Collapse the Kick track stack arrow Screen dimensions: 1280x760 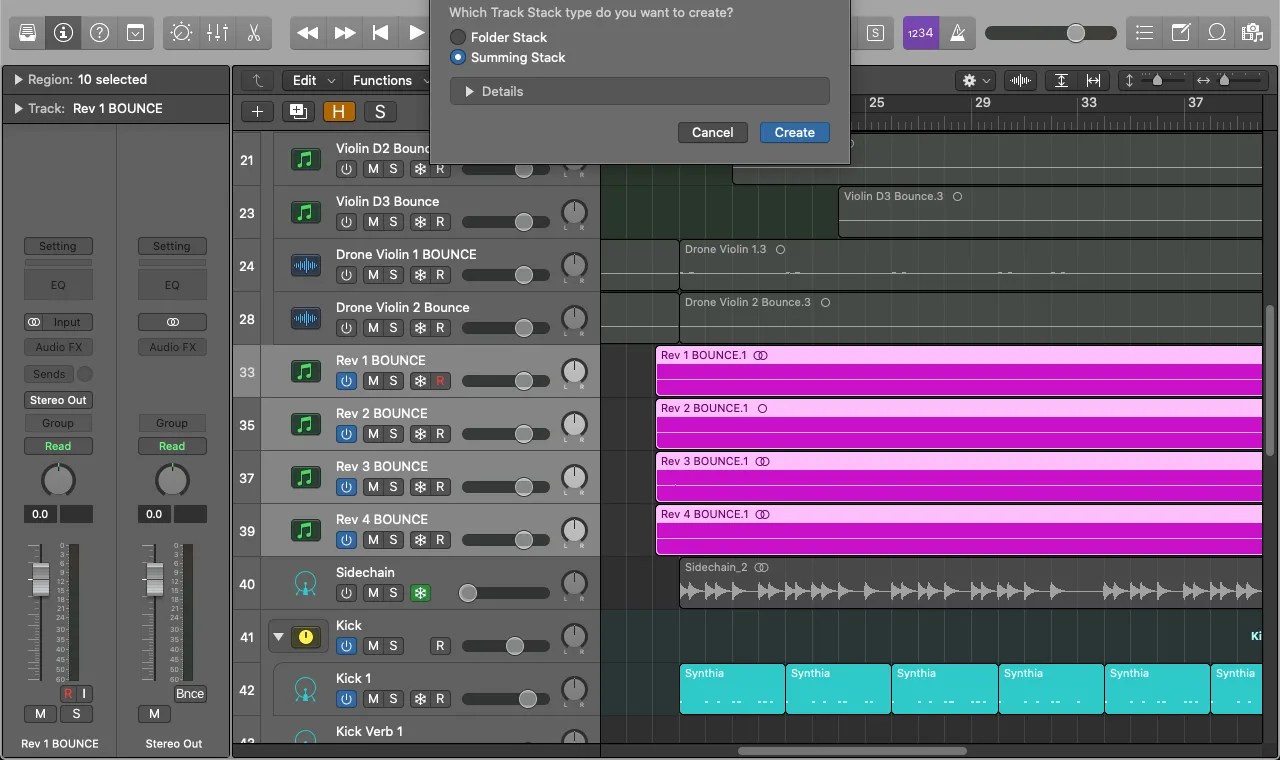click(278, 637)
